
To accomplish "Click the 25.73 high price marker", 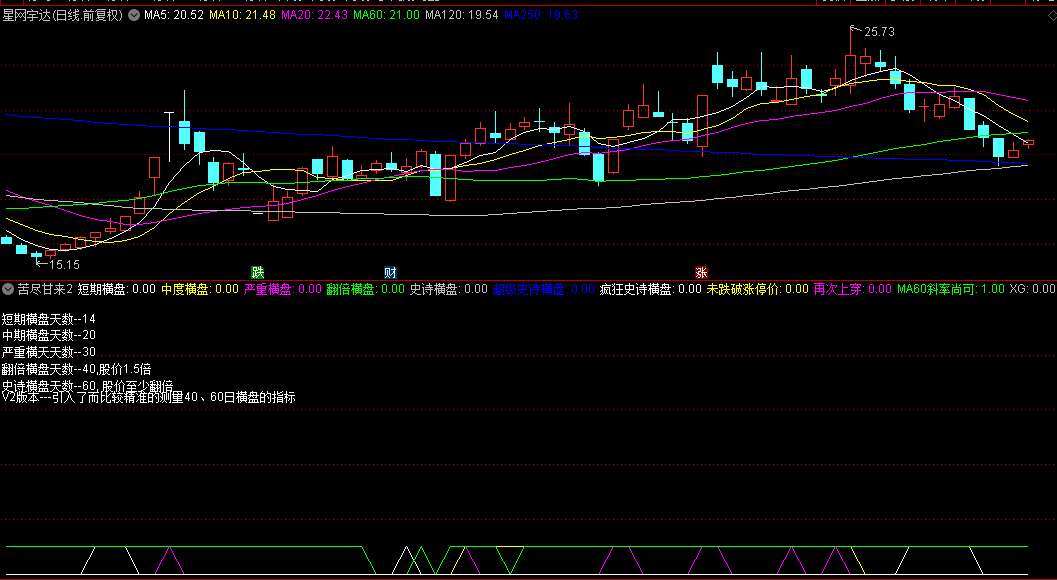I will pos(878,32).
